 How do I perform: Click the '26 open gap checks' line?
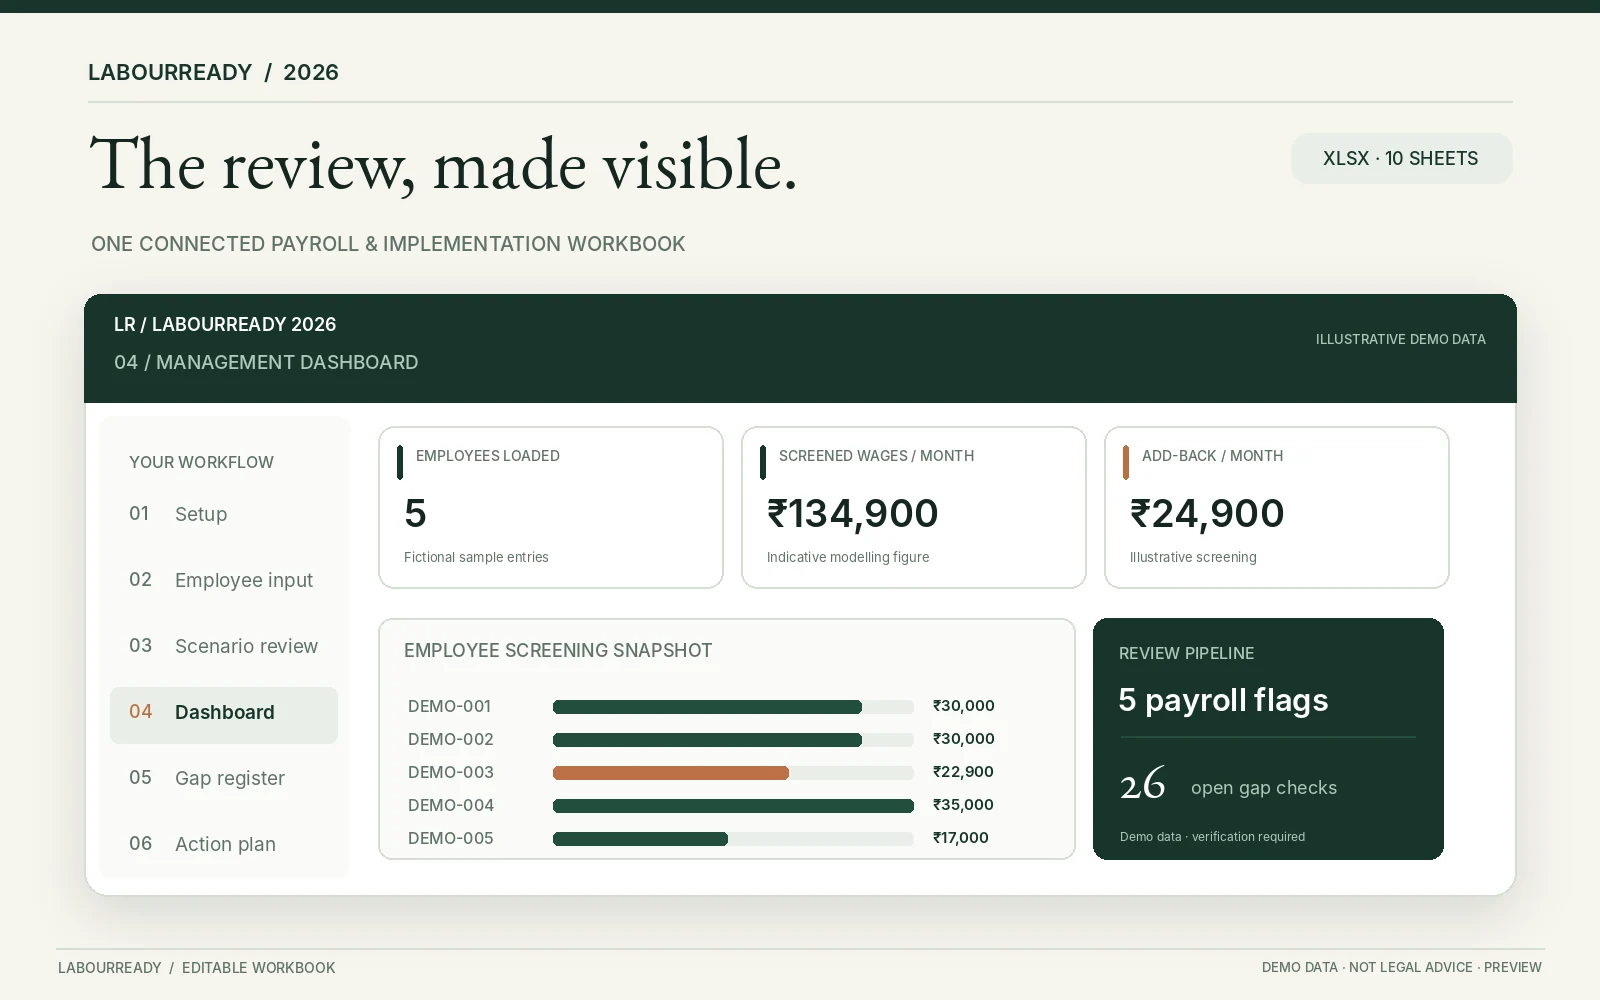pos(1228,786)
